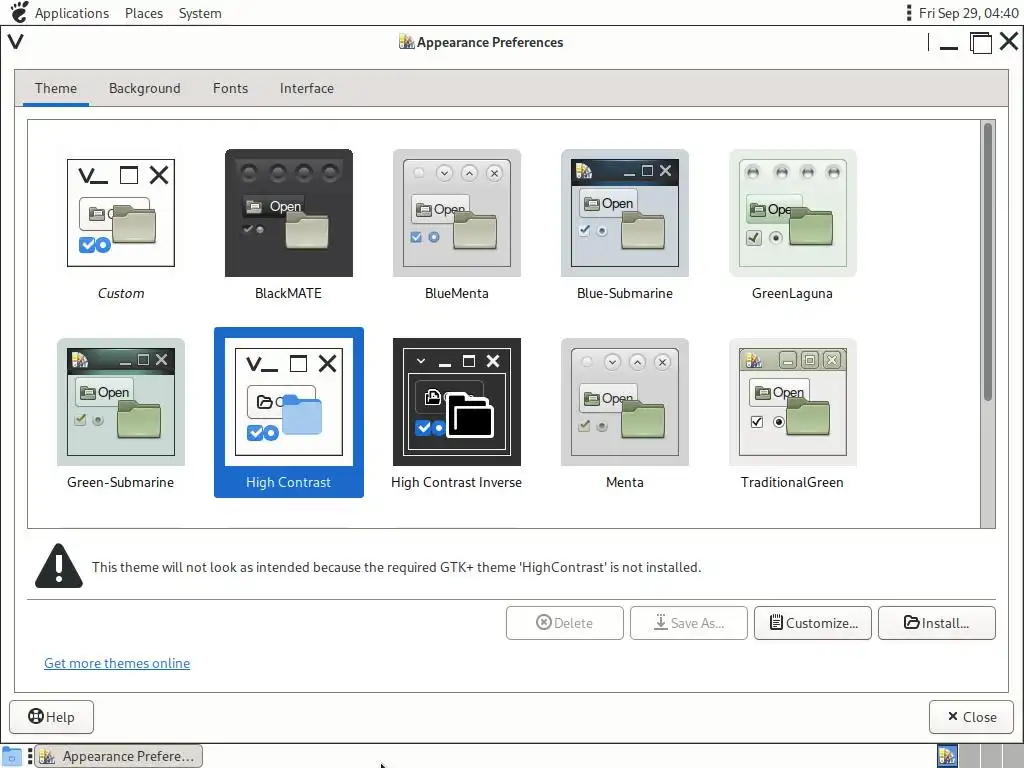
Task: Click Install to add a theme
Action: (936, 623)
